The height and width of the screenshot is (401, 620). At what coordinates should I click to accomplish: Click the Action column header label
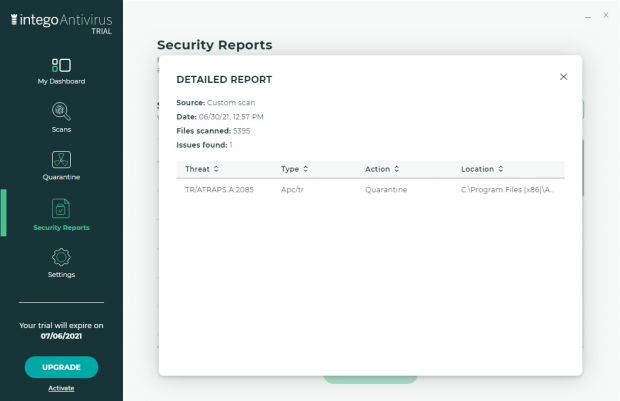point(377,169)
